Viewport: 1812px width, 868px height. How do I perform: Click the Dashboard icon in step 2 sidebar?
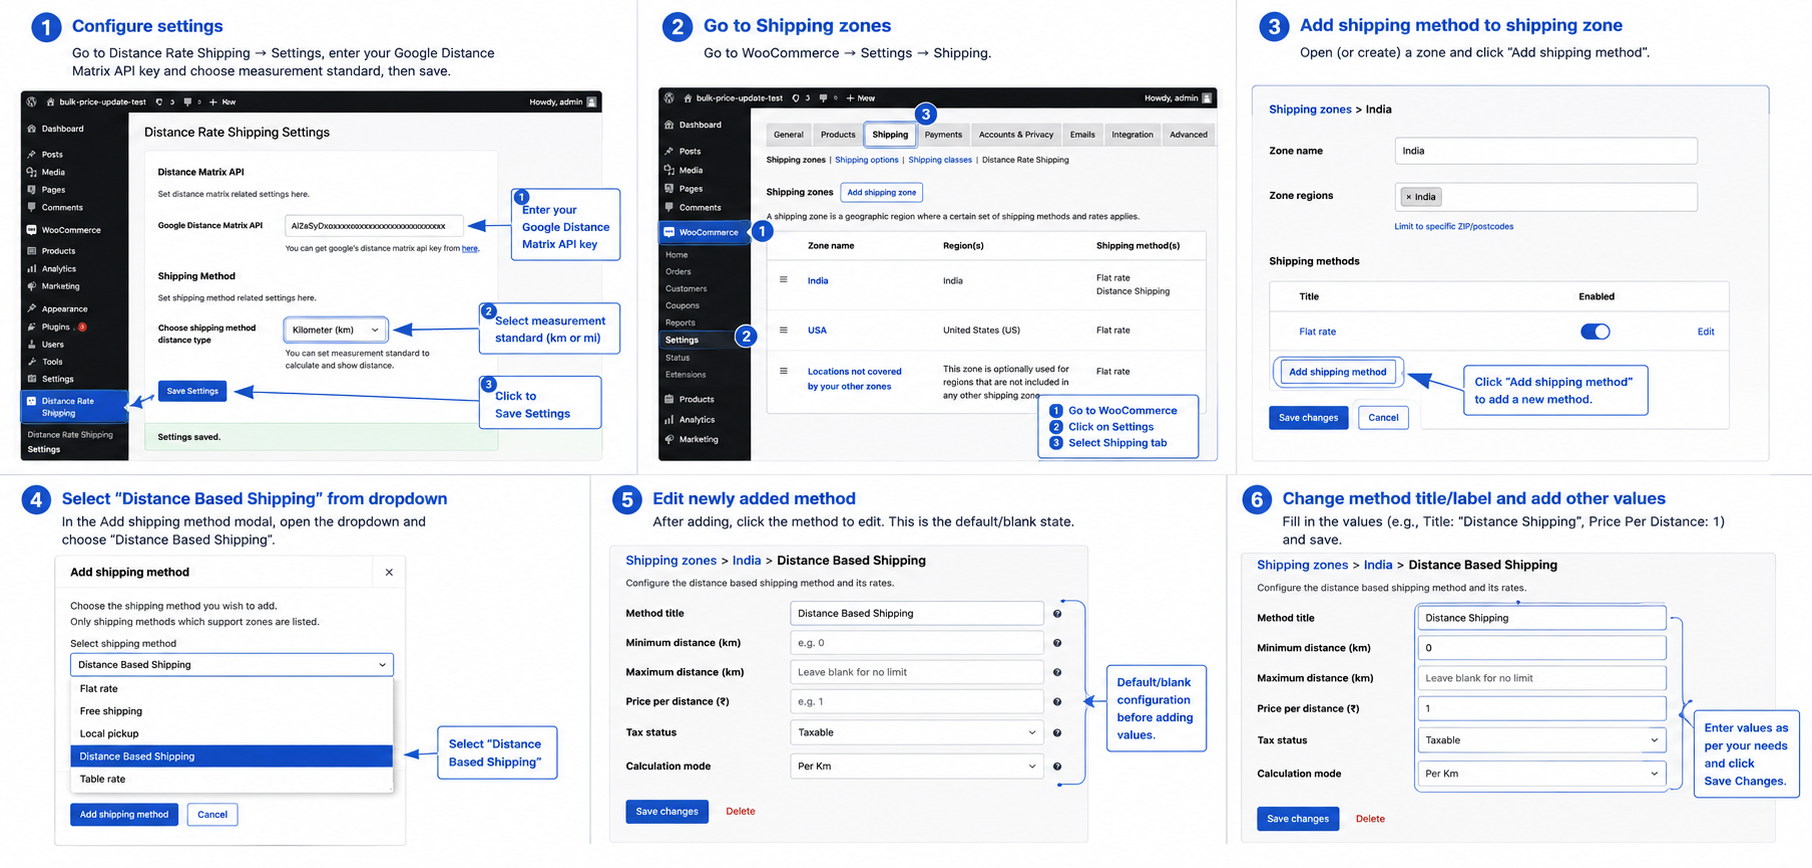coord(669,125)
